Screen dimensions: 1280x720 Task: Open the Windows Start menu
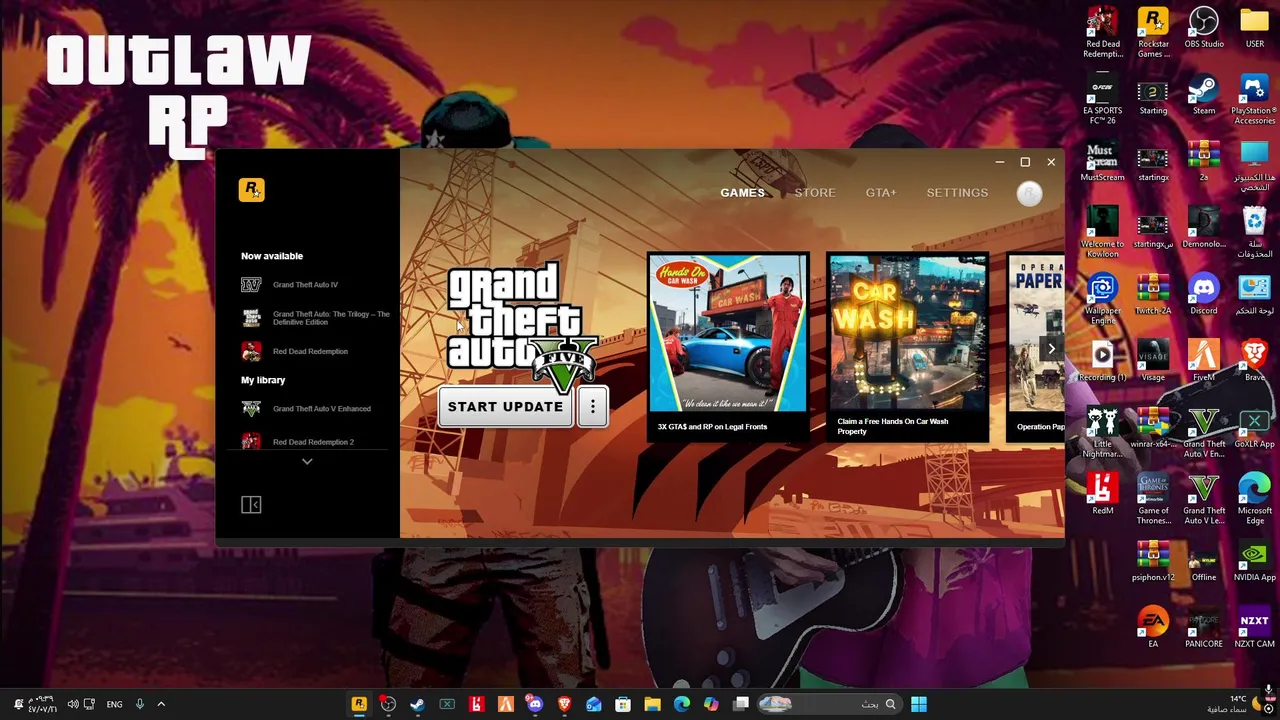tap(919, 704)
